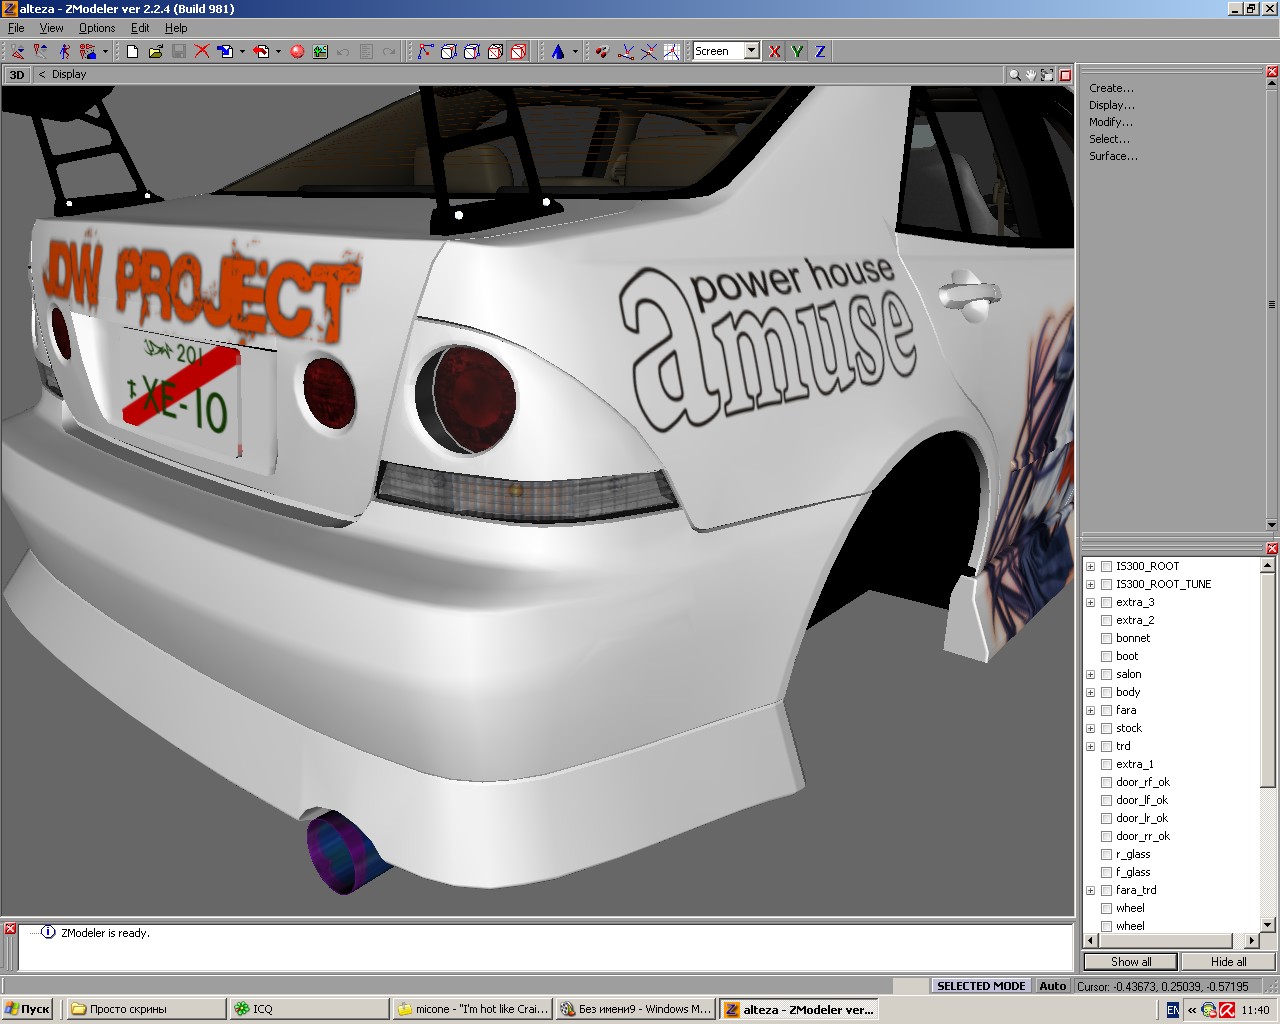
Task: Click the history list icon between Undo and Redo
Action: (366, 51)
